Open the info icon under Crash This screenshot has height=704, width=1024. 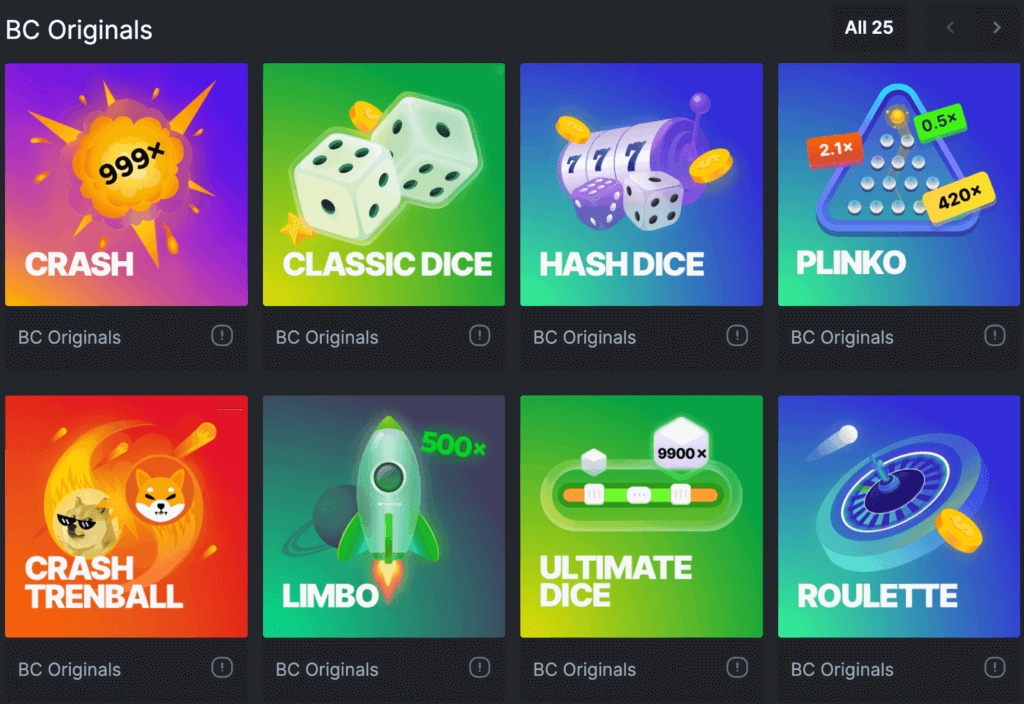point(222,336)
